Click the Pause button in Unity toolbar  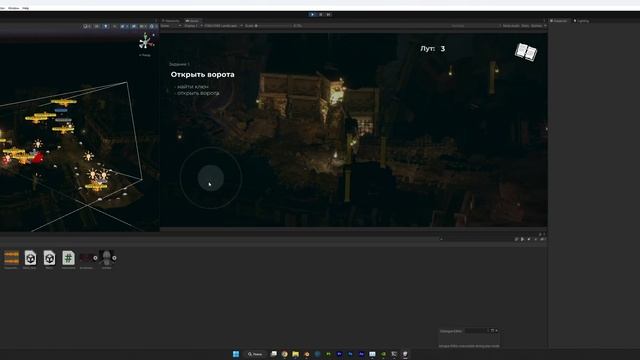321,14
